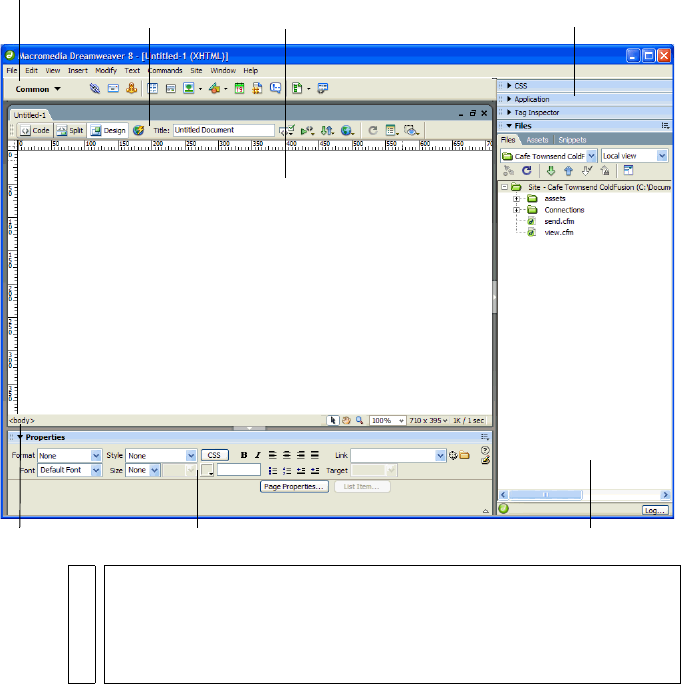This screenshot has height=684, width=681.
Task: Open the Insert menu
Action: click(x=78, y=70)
